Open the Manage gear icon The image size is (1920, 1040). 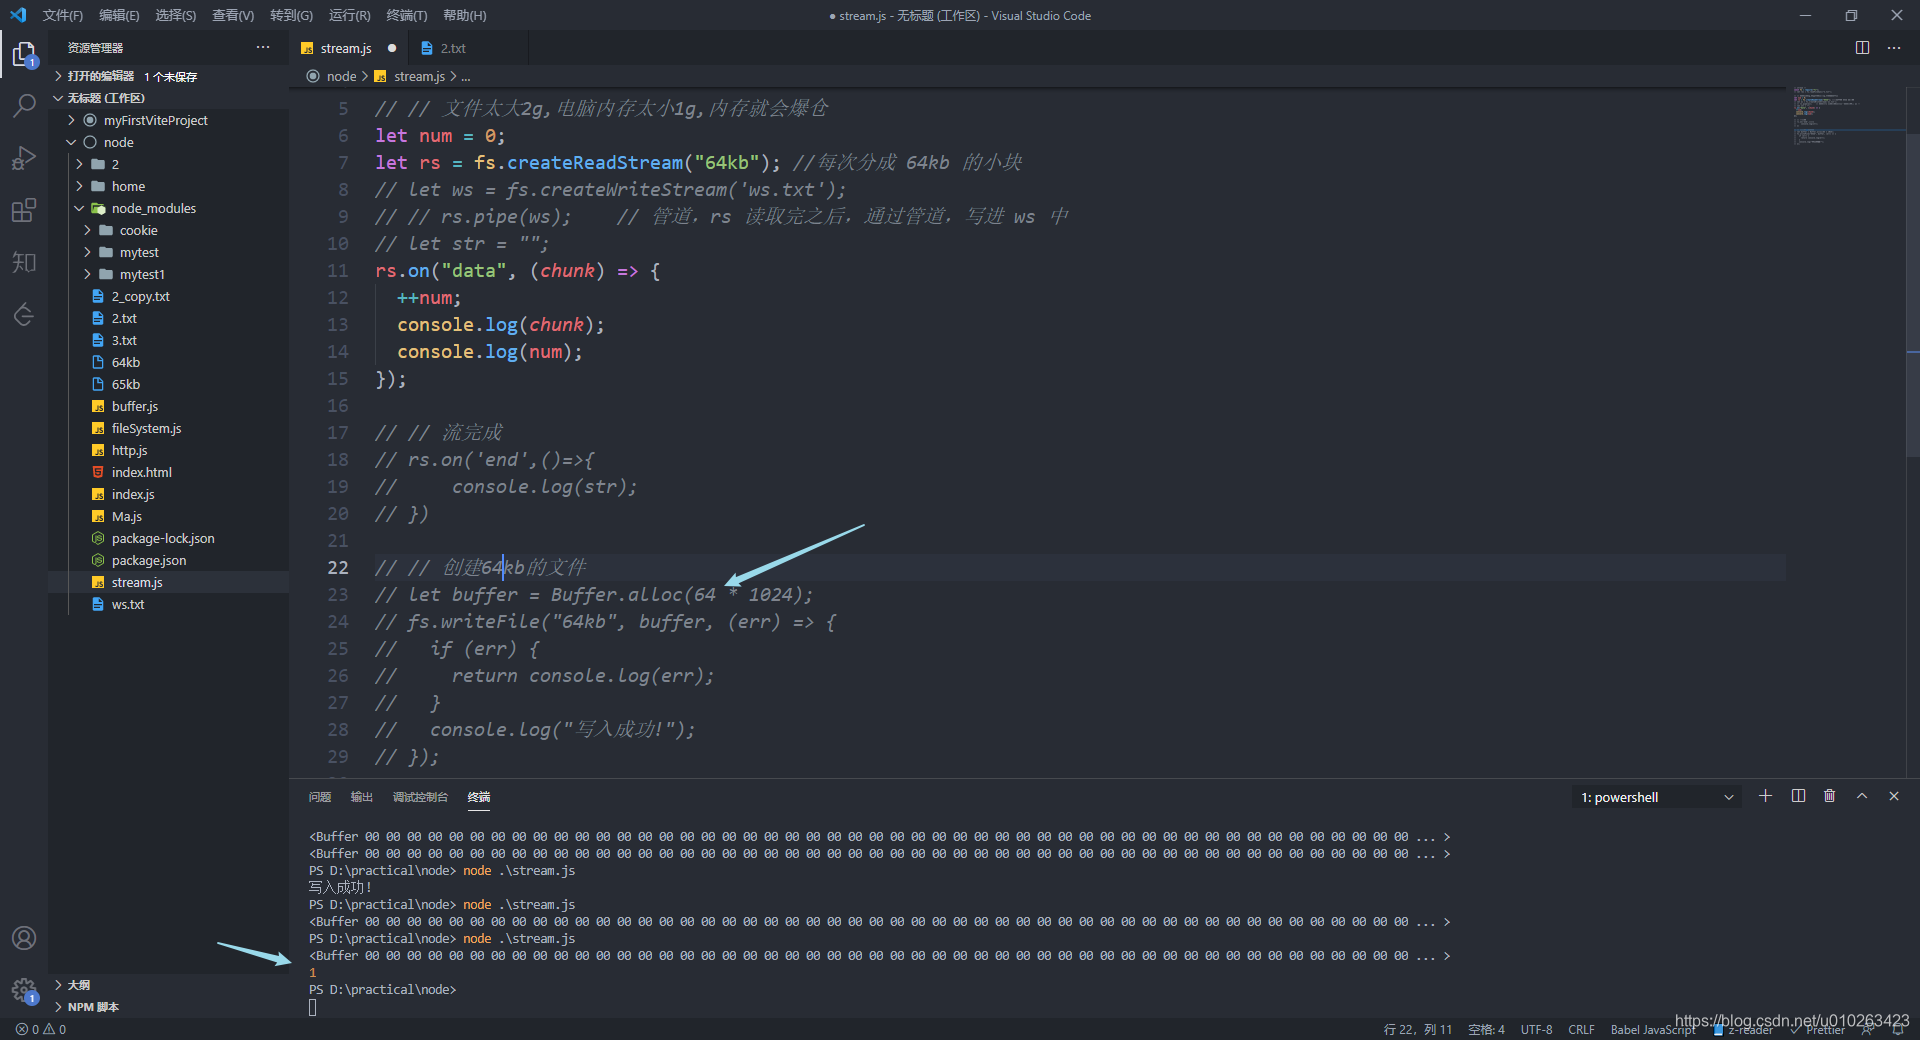tap(24, 990)
